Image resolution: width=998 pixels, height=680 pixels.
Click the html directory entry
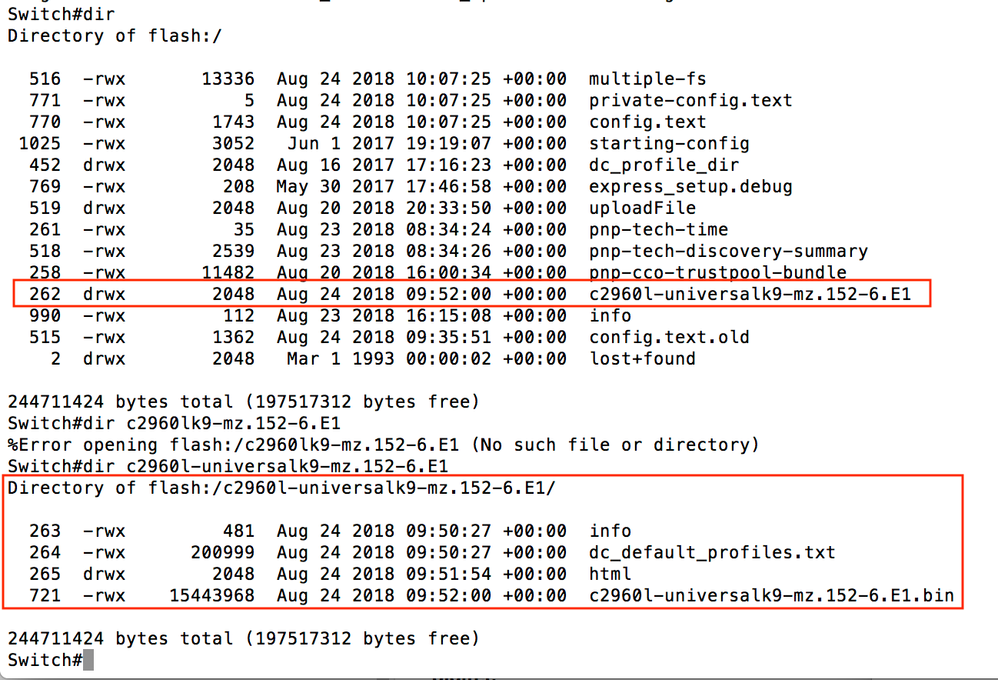(610, 574)
